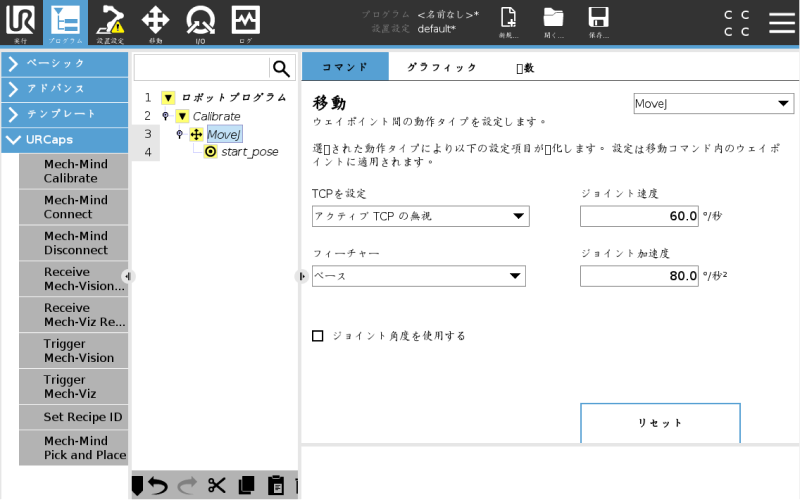The width and height of the screenshot is (800, 500).
Task: Expand the ベーシック section
Action: coord(65,64)
